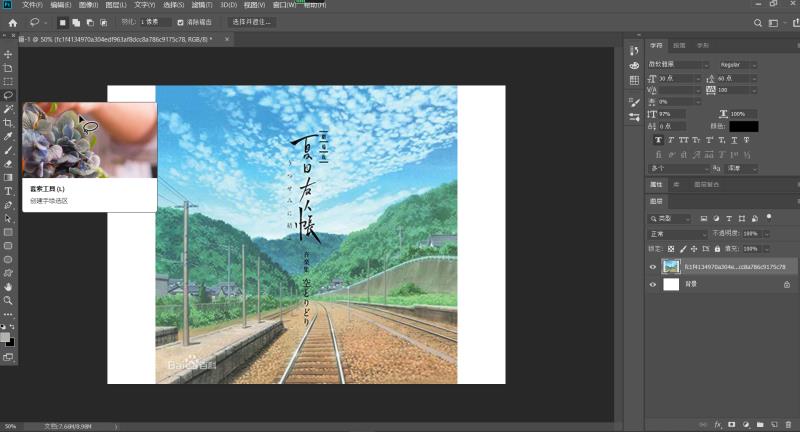Screen dimensions: 800x432
Task: Click the add layer style fx icon
Action: pos(718,424)
